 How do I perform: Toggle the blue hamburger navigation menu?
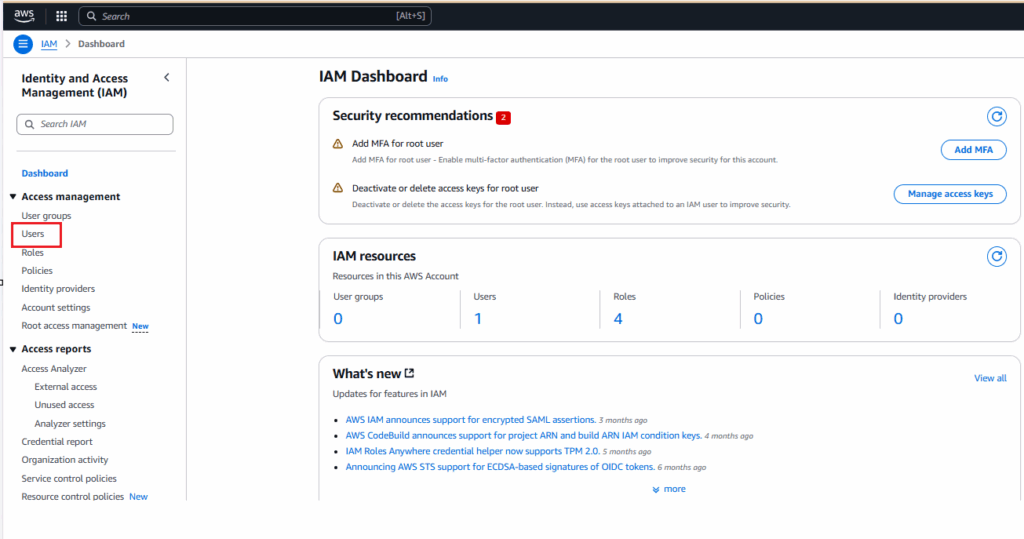pyautogui.click(x=23, y=44)
